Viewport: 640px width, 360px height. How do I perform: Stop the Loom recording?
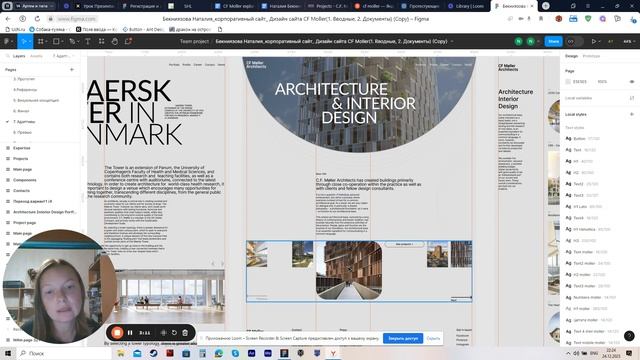pyautogui.click(x=117, y=333)
